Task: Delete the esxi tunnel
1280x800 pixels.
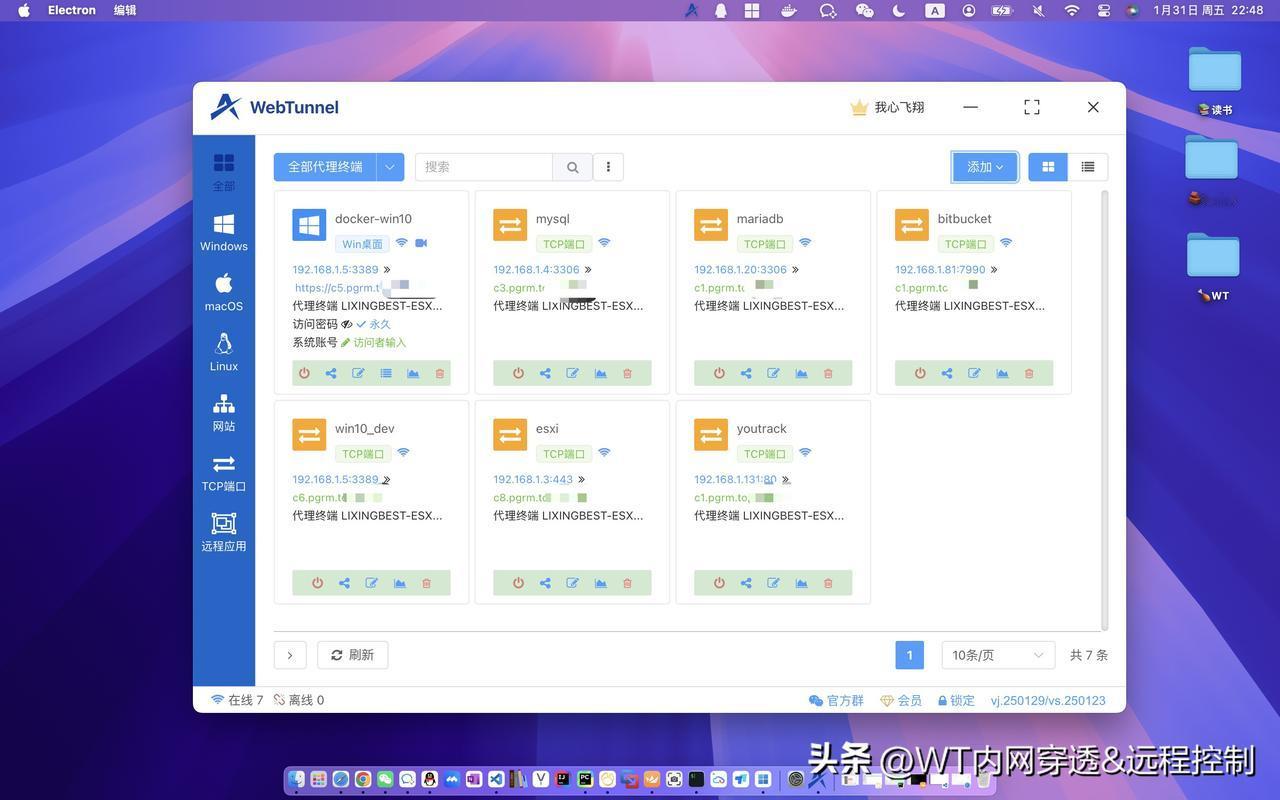Action: click(627, 583)
